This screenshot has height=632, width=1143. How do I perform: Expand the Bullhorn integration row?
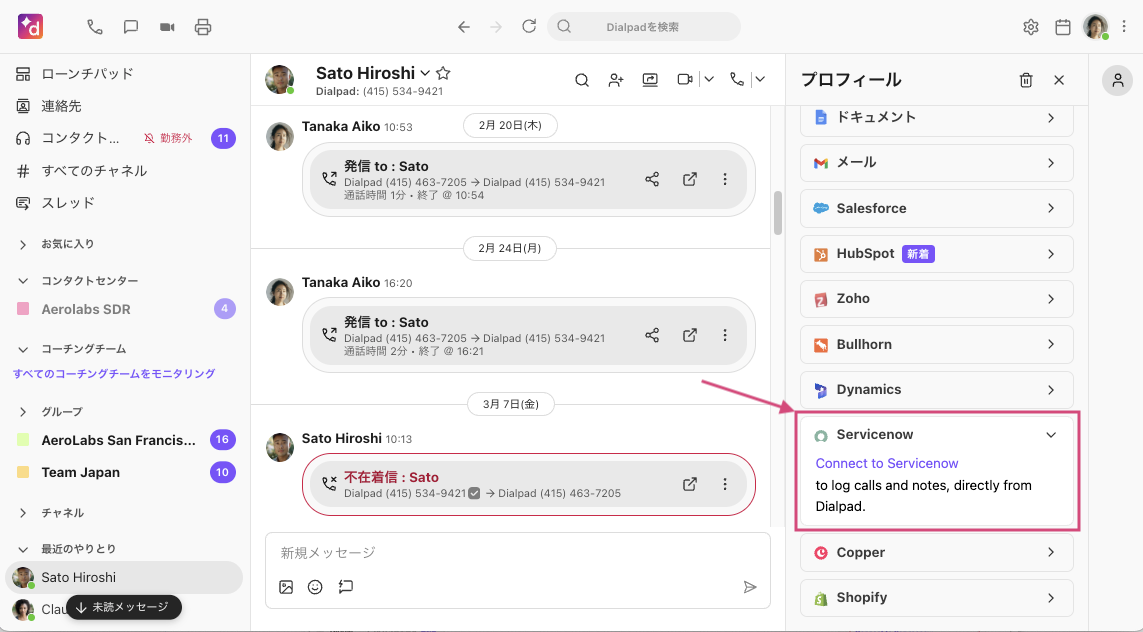[x=937, y=344]
